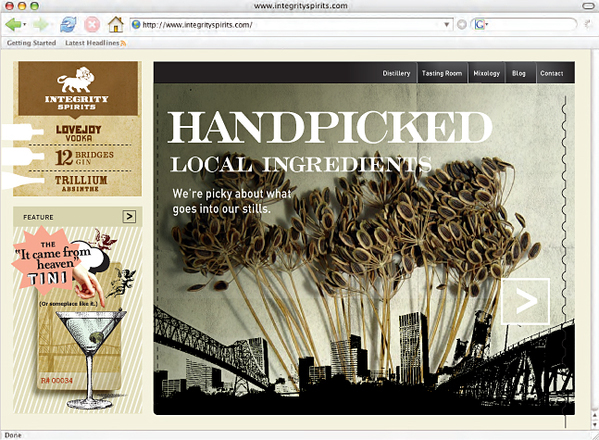The height and width of the screenshot is (440, 599).
Task: Click the Go button beside the address bar
Action: [x=461, y=25]
